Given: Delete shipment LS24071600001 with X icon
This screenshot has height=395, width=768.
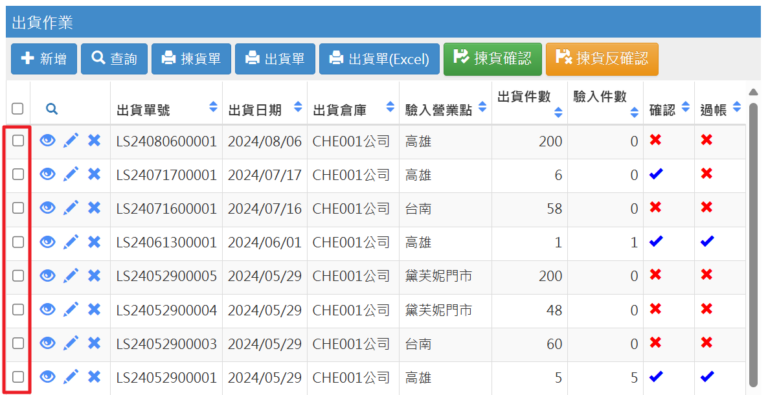Looking at the screenshot, I should pos(94,208).
